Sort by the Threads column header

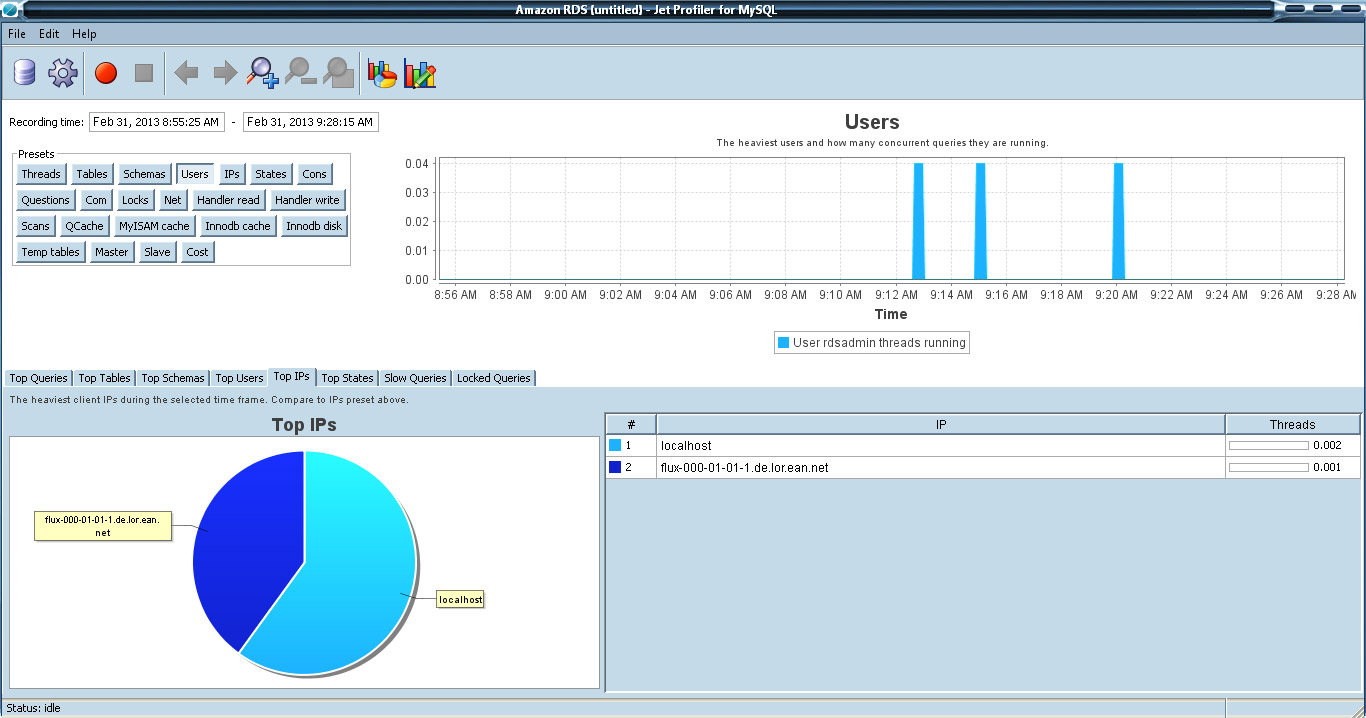tap(1293, 424)
